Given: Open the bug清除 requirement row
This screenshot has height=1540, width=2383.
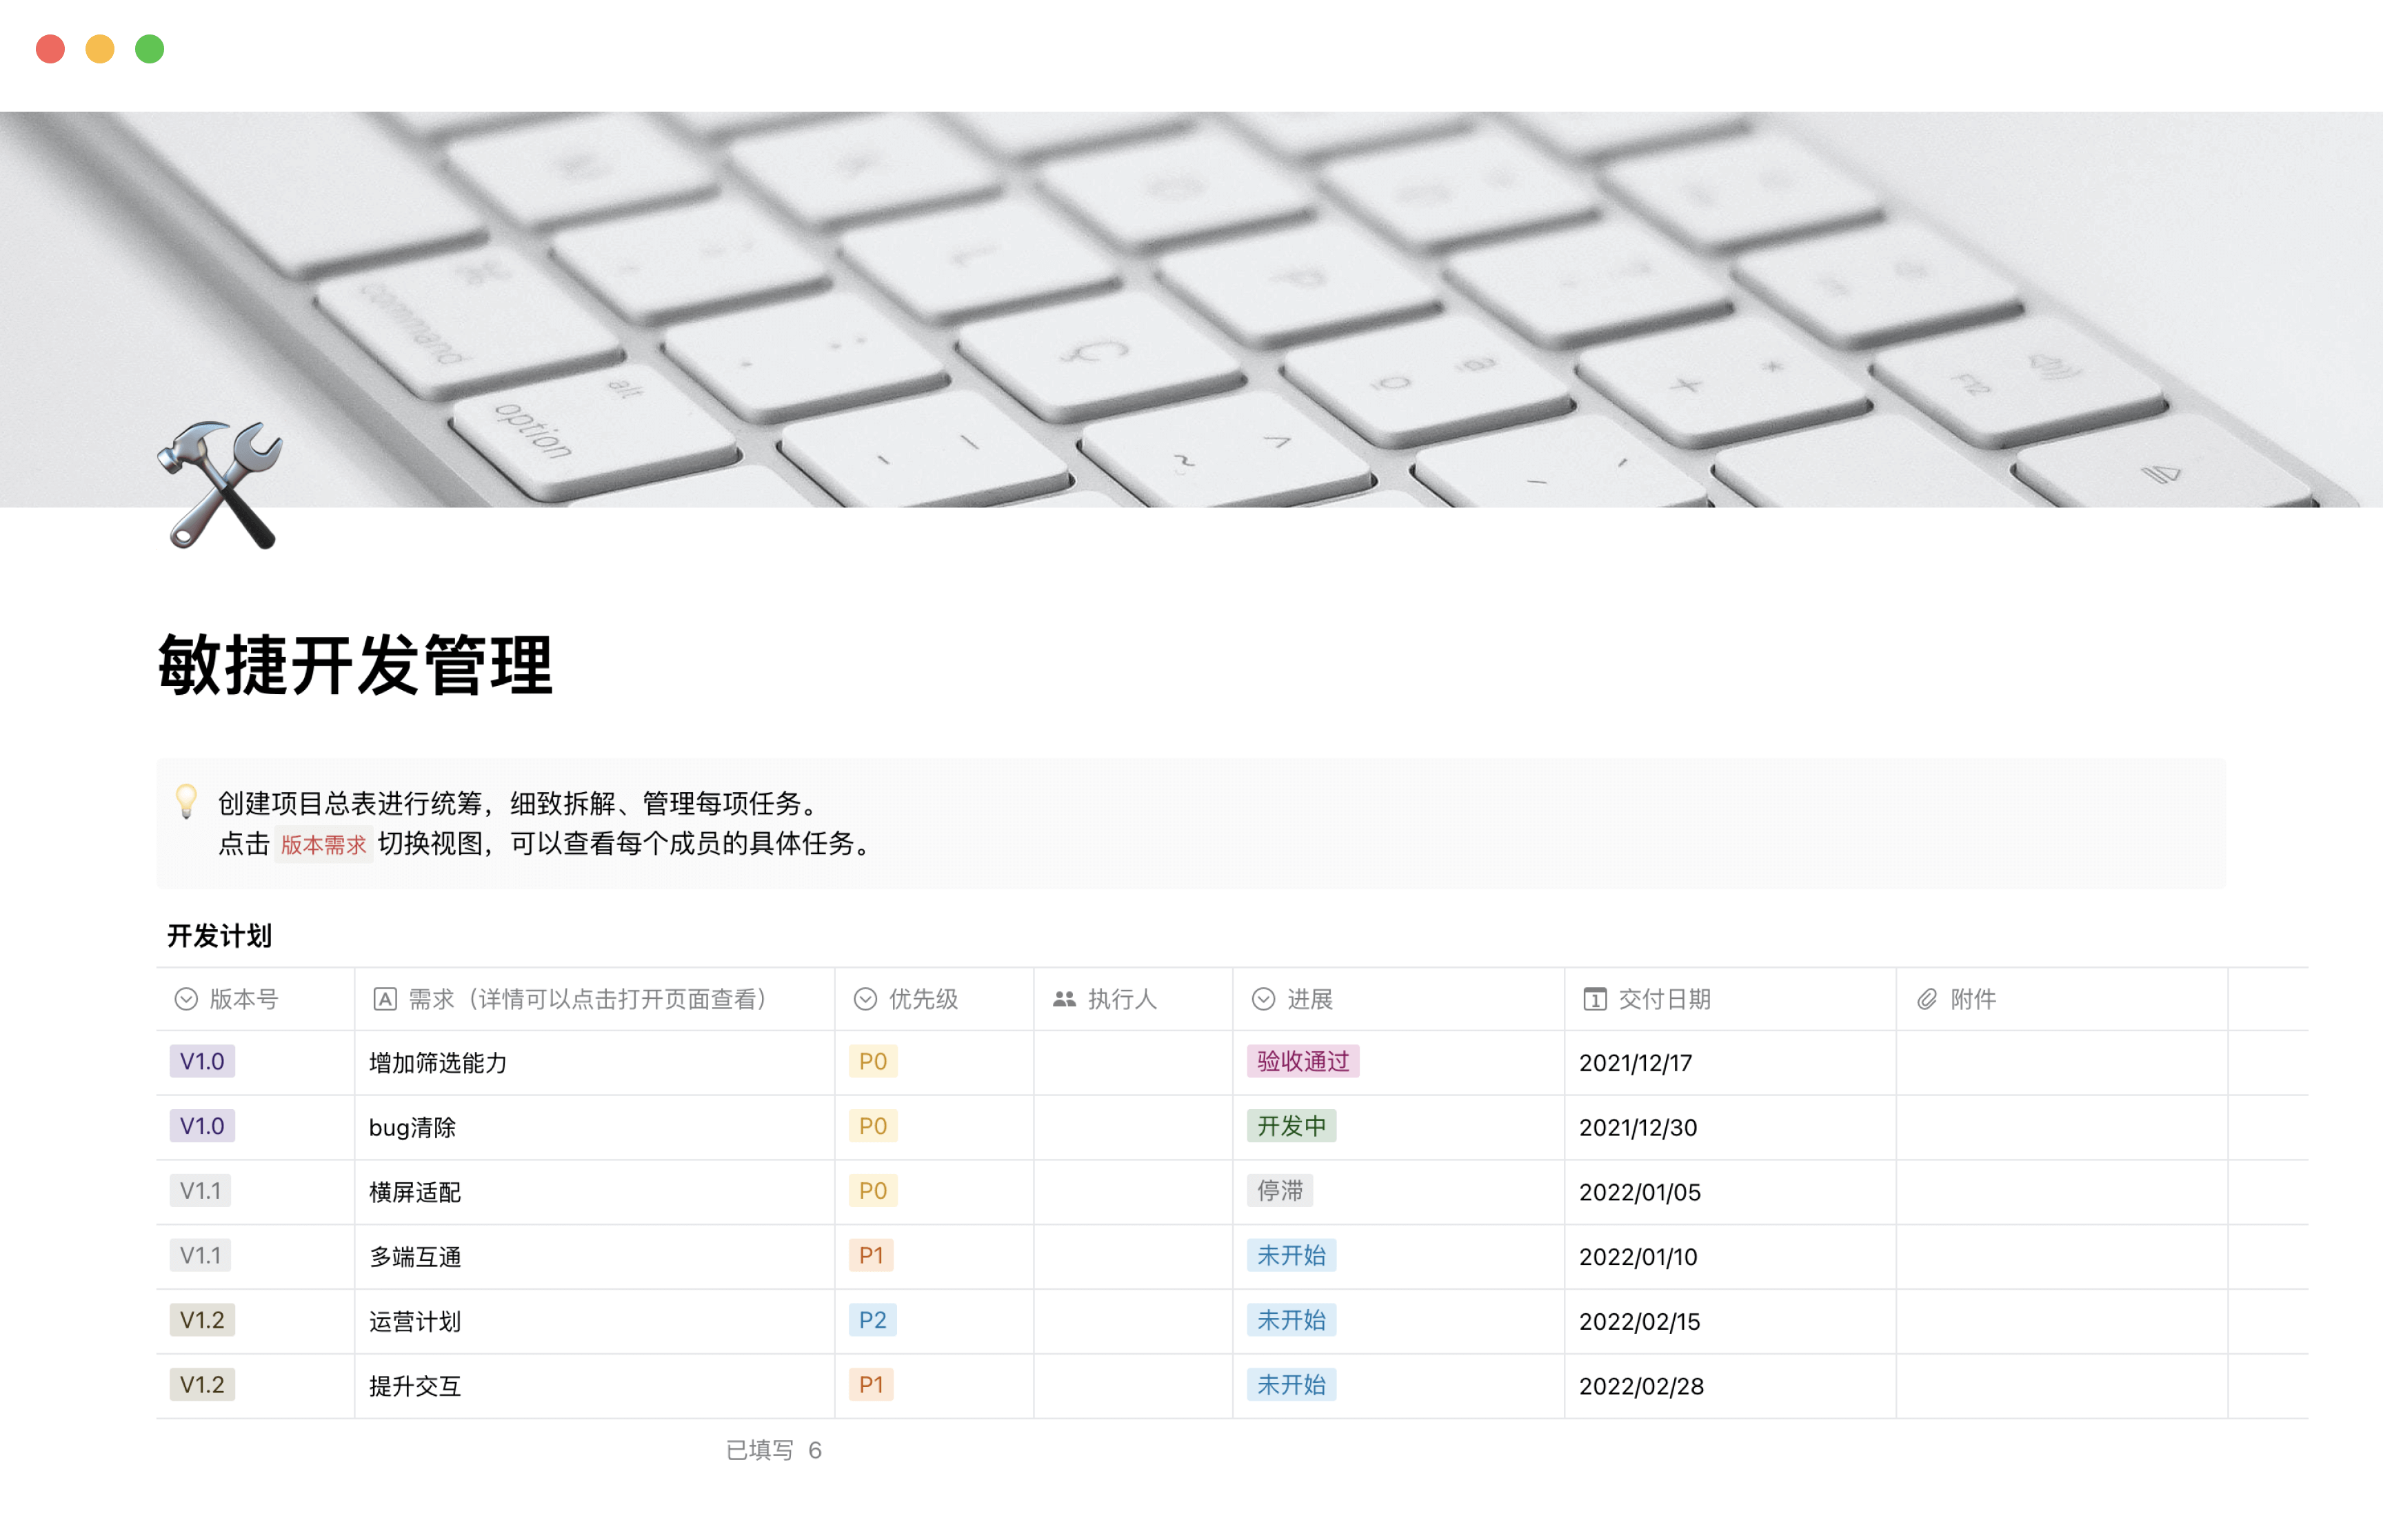Looking at the screenshot, I should (412, 1128).
